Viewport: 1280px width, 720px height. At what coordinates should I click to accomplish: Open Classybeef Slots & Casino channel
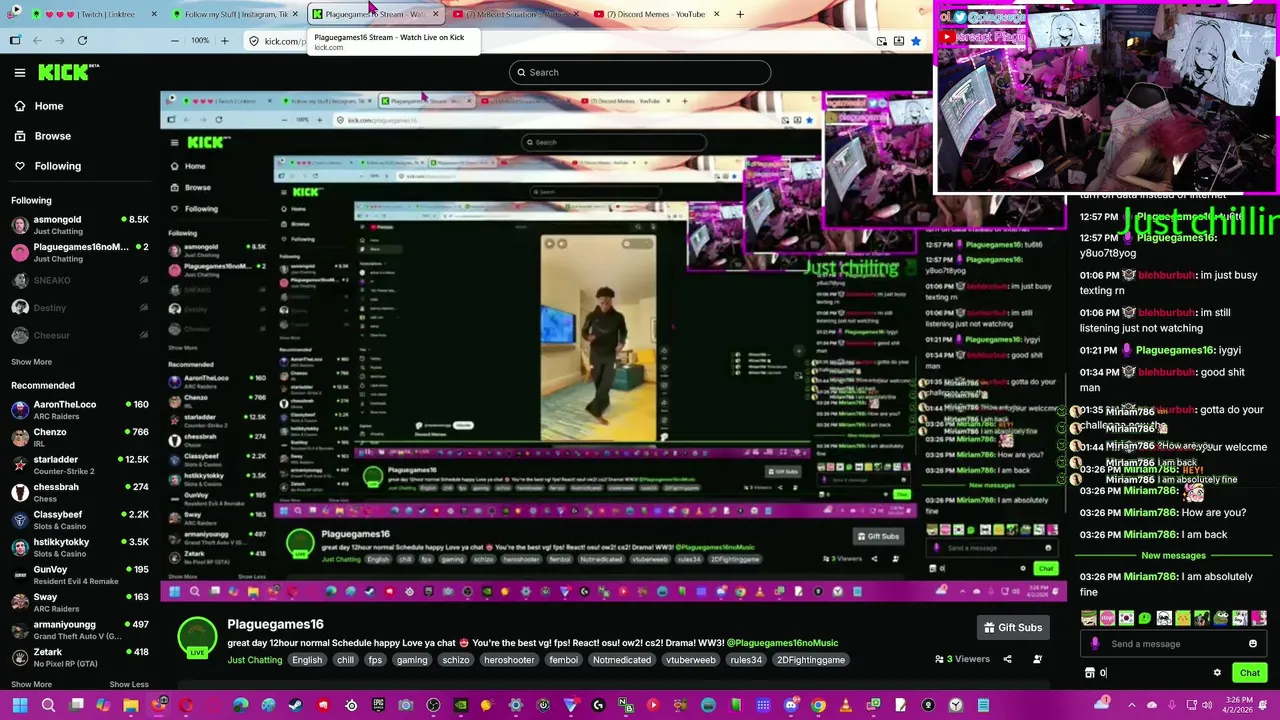coord(80,520)
